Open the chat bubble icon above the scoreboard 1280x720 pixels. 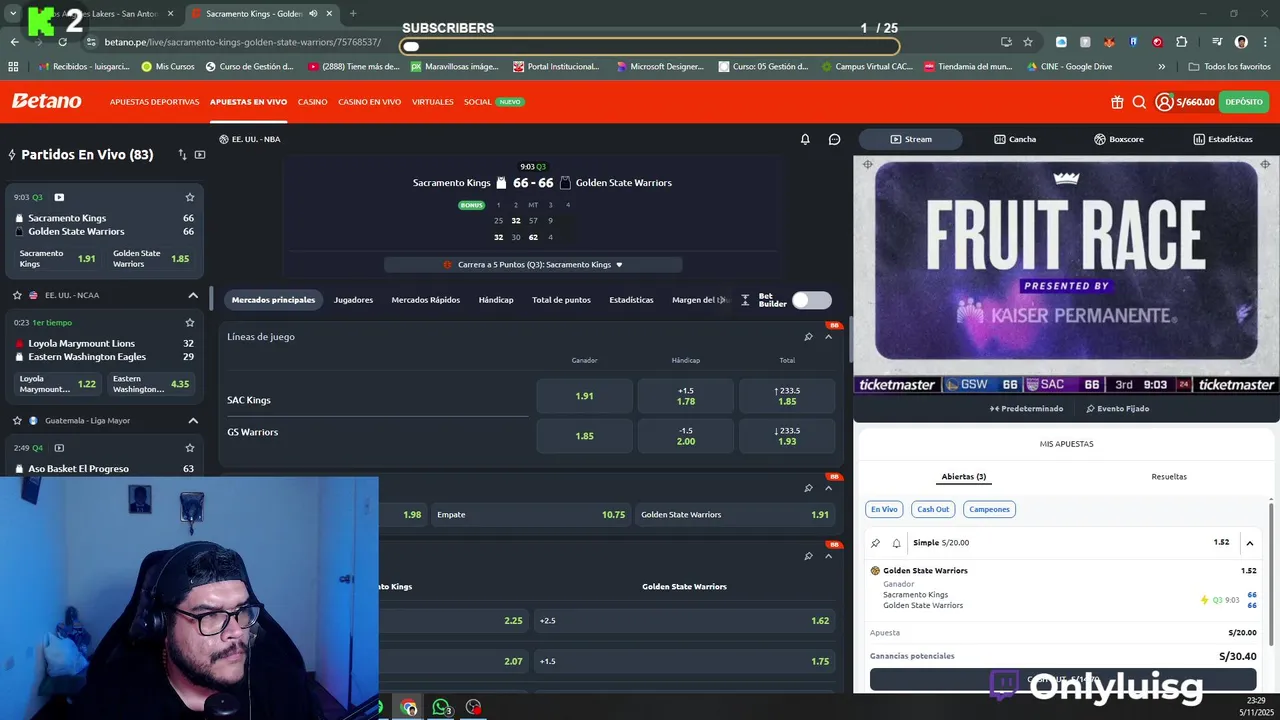(834, 139)
